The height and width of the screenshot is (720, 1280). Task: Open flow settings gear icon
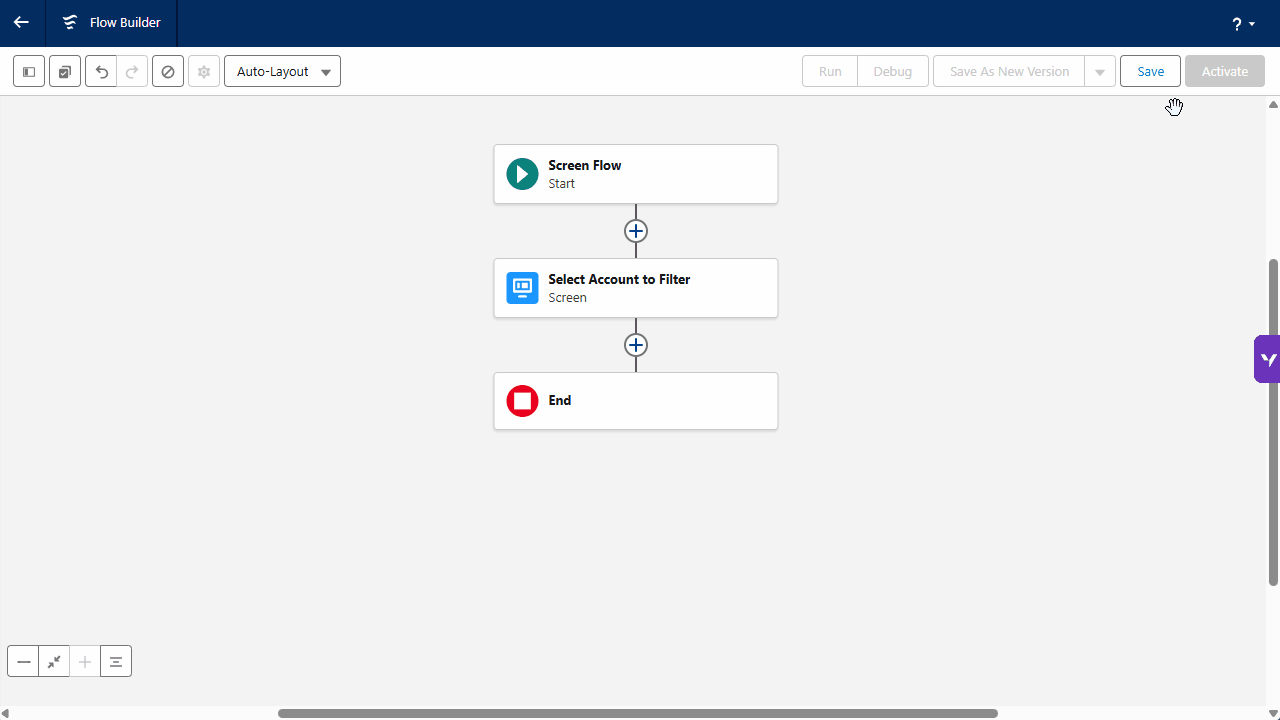[x=204, y=72]
